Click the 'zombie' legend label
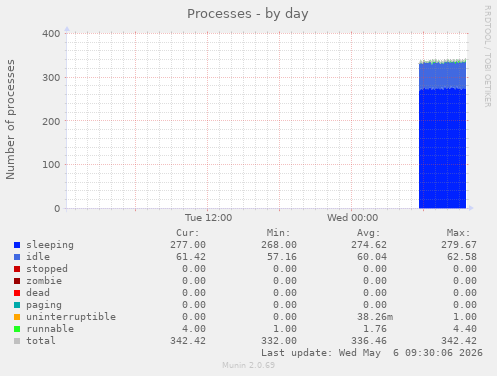 pyautogui.click(x=44, y=281)
